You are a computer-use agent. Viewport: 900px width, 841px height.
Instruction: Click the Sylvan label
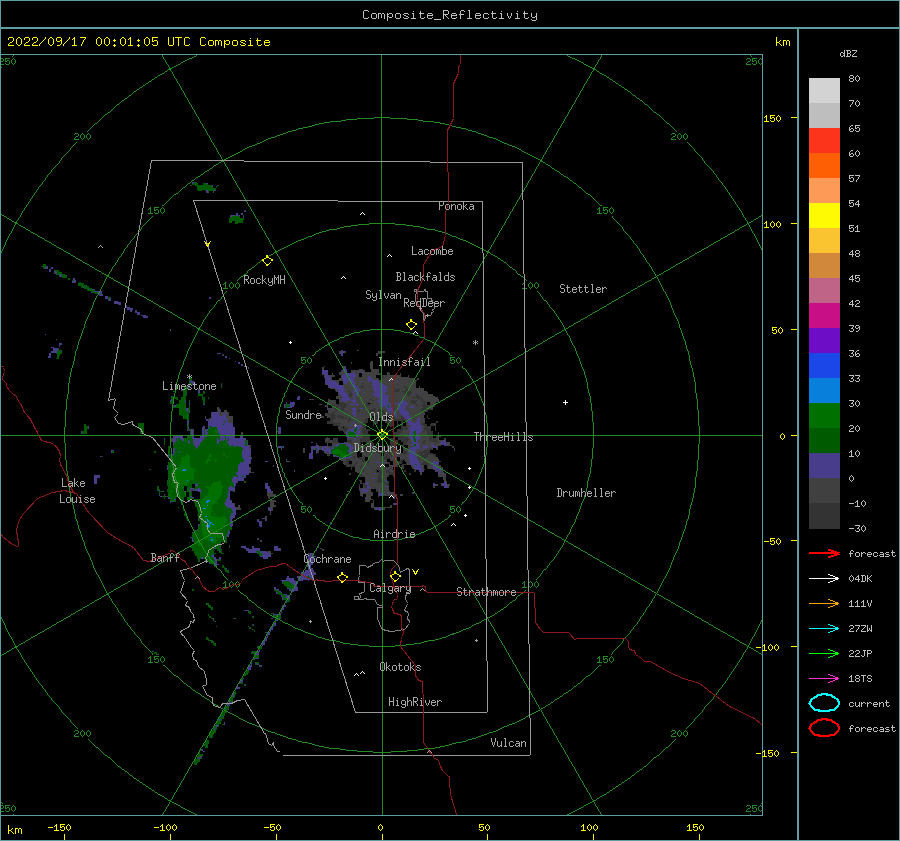coord(383,295)
